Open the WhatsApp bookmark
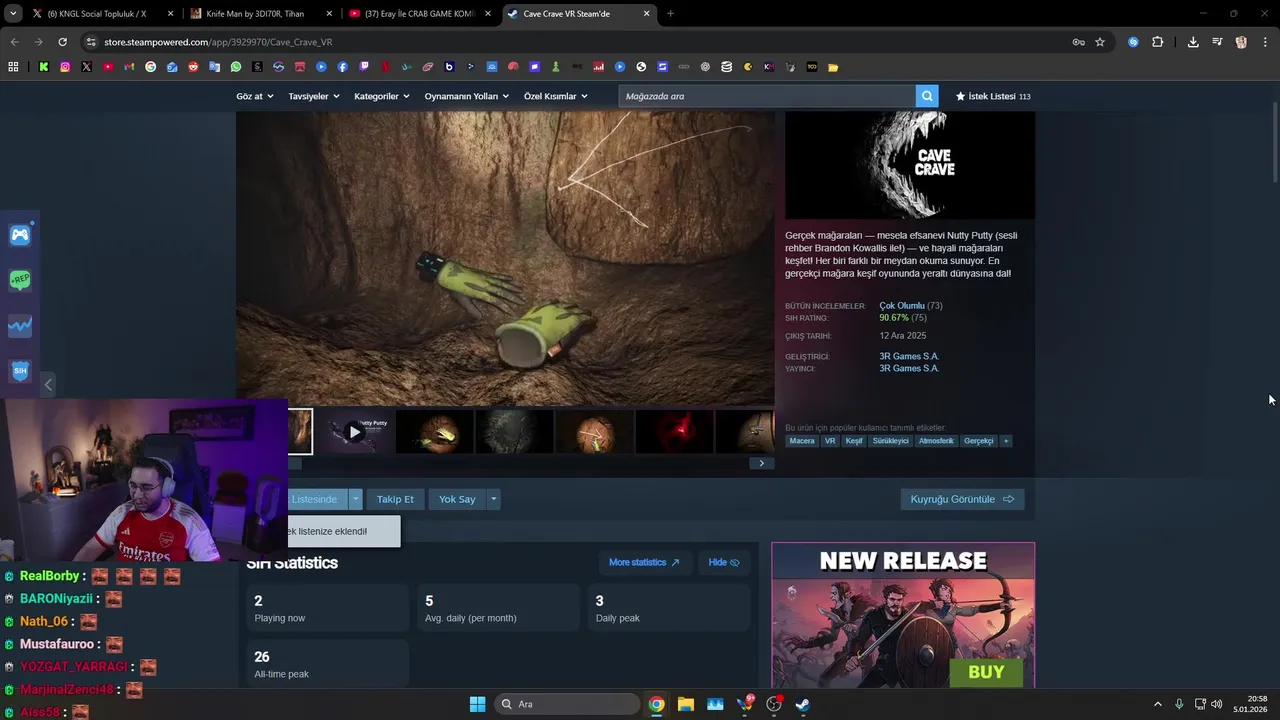 pos(236,67)
